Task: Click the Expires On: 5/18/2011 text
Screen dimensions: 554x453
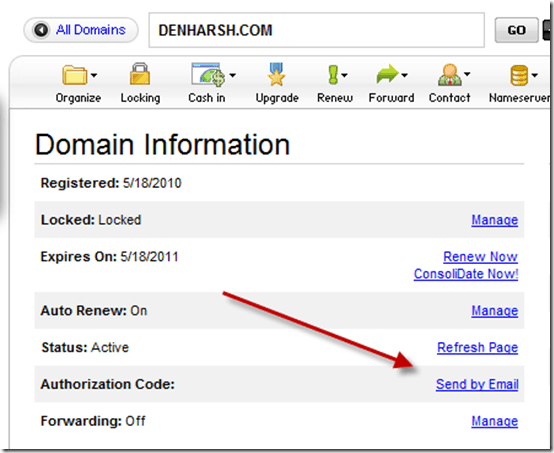Action: pos(110,257)
